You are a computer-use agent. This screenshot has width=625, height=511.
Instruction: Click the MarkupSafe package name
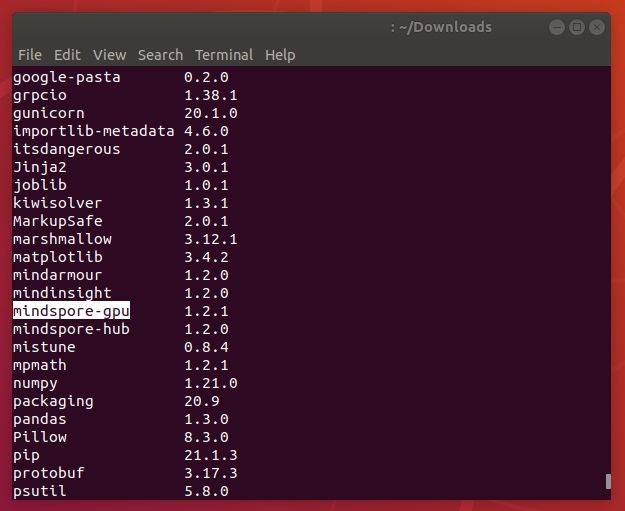(58, 221)
